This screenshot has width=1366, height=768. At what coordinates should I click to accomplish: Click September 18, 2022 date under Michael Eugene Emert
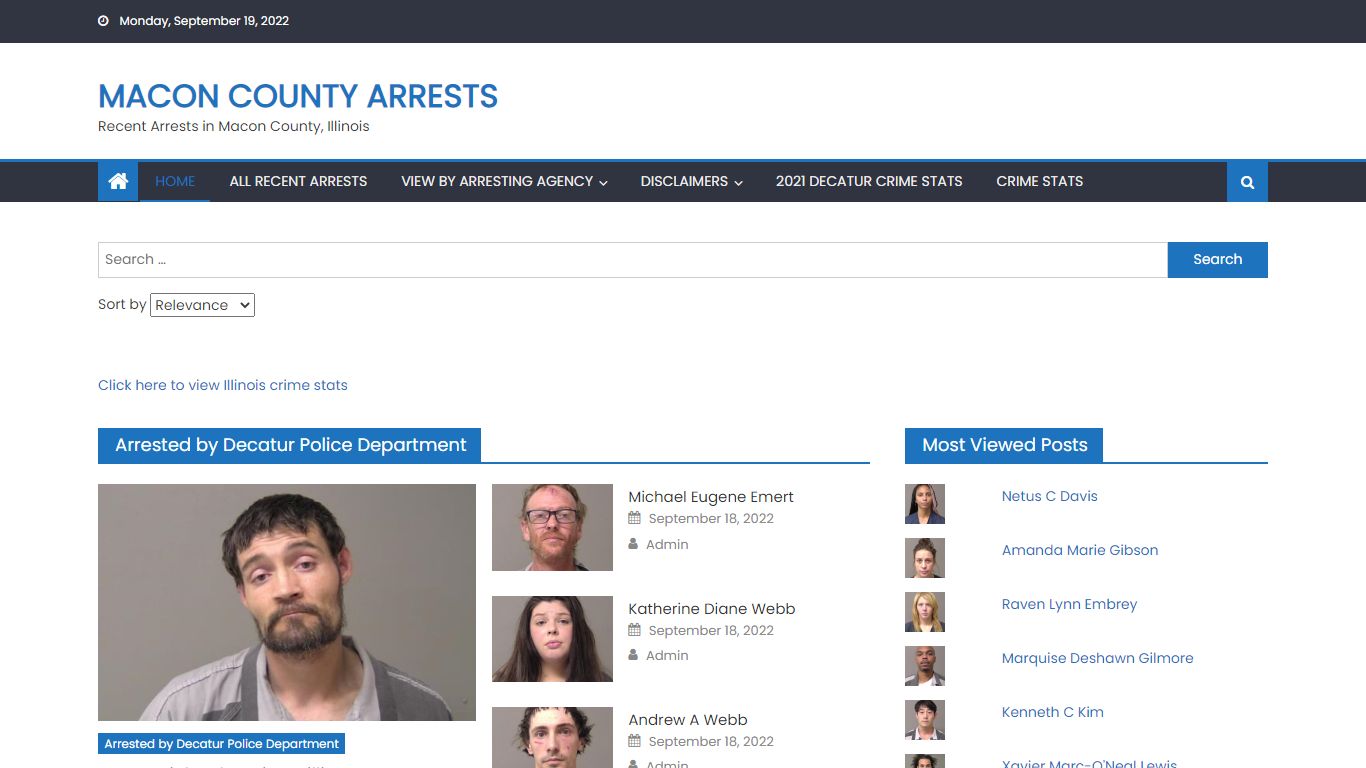pyautogui.click(x=711, y=518)
